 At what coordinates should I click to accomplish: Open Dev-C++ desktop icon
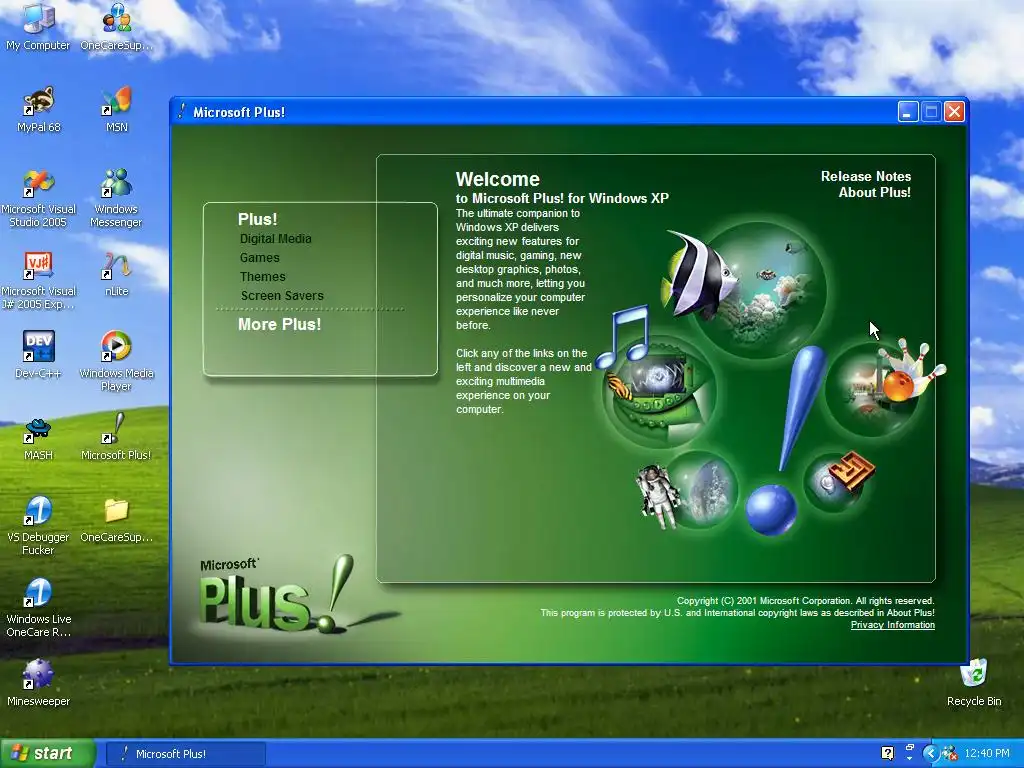click(x=39, y=355)
